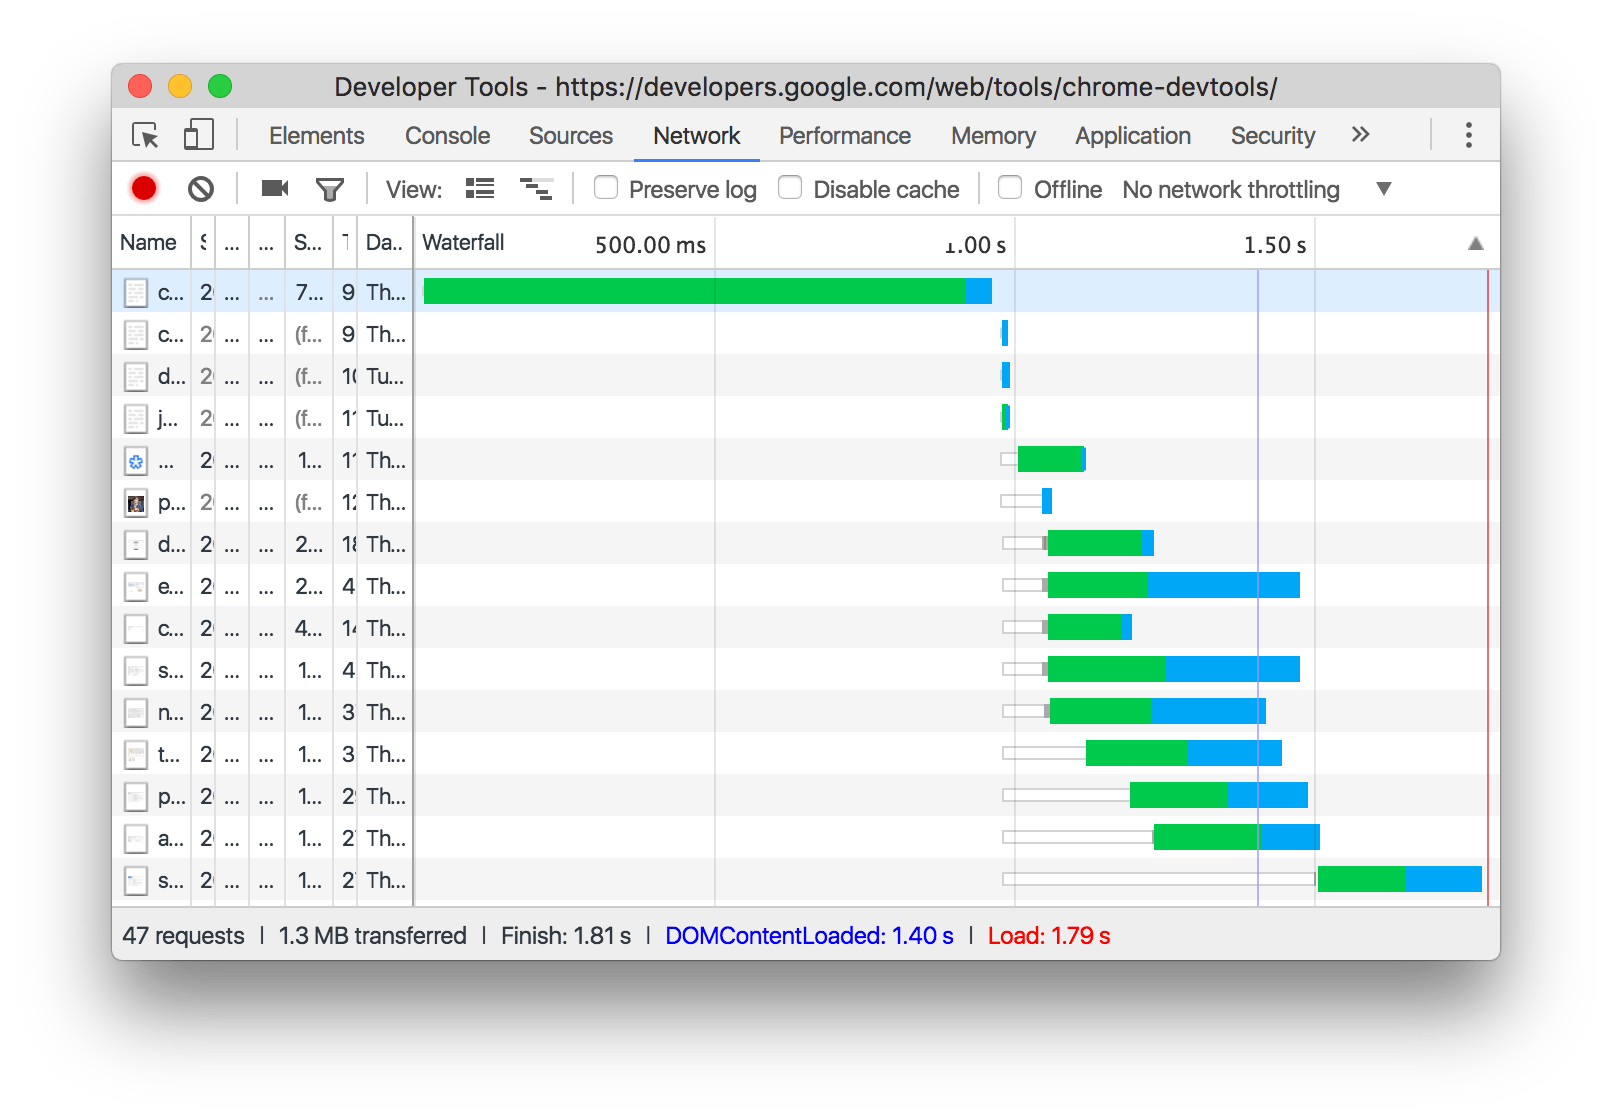Open the DevTools customize menu

click(x=1467, y=134)
